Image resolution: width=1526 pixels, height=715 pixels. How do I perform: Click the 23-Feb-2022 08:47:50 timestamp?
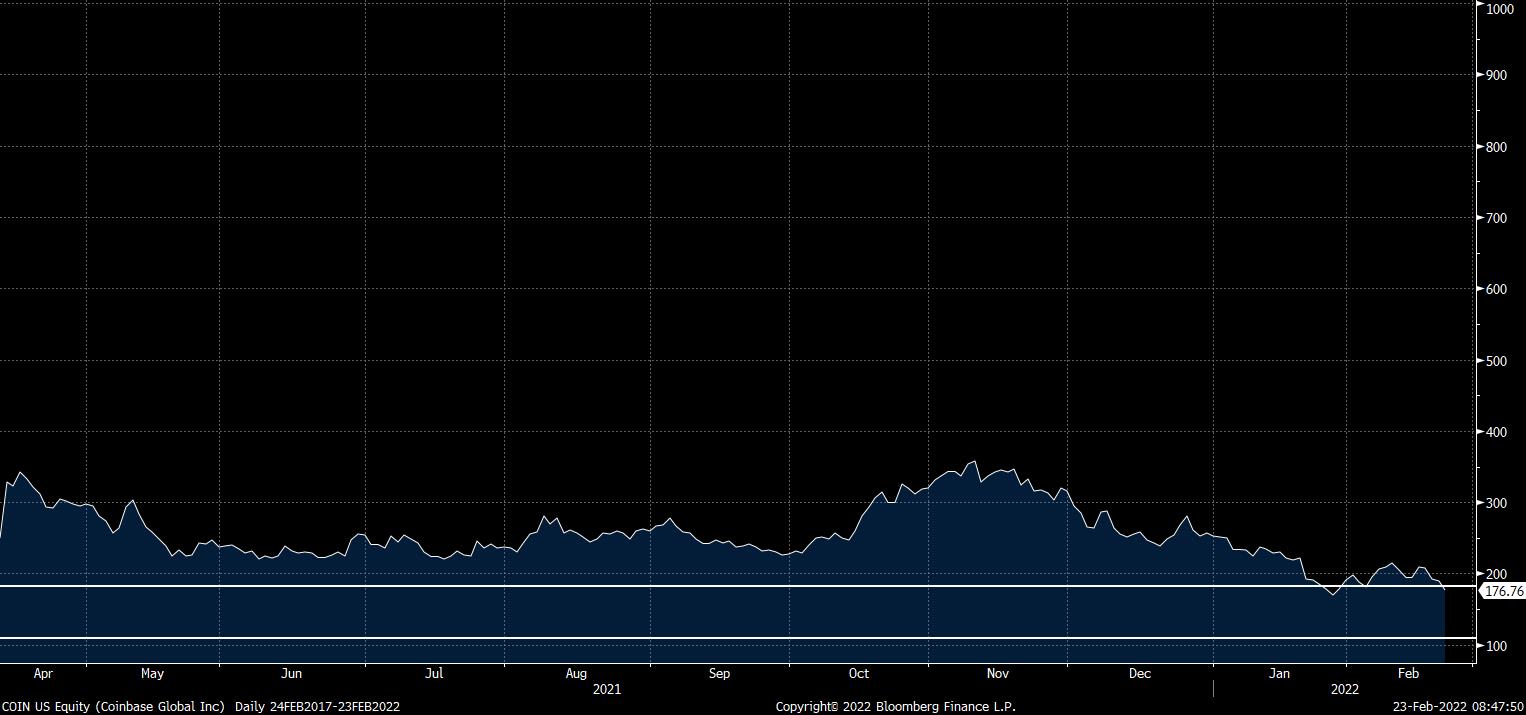click(x=1458, y=706)
